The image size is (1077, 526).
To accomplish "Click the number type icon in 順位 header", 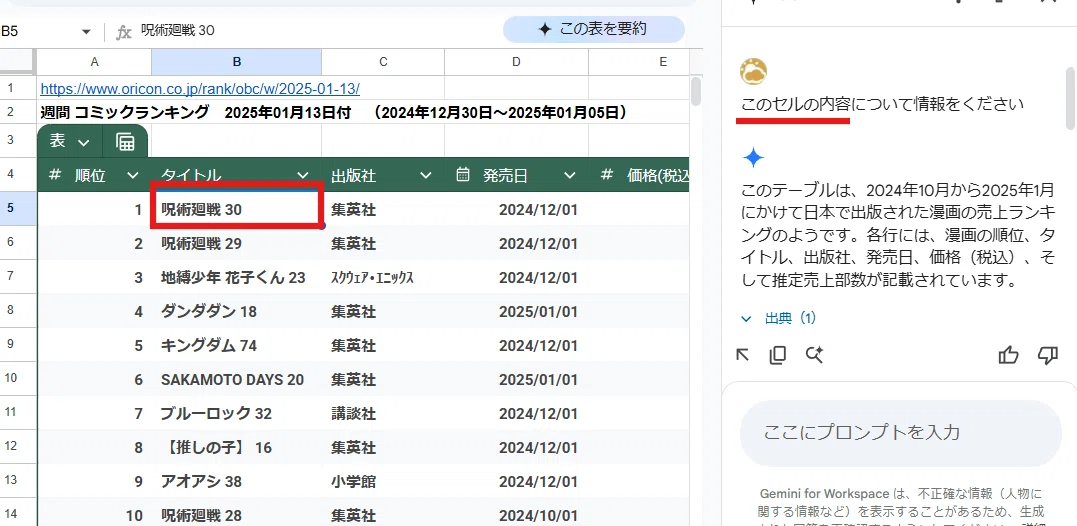I will pyautogui.click(x=55, y=175).
